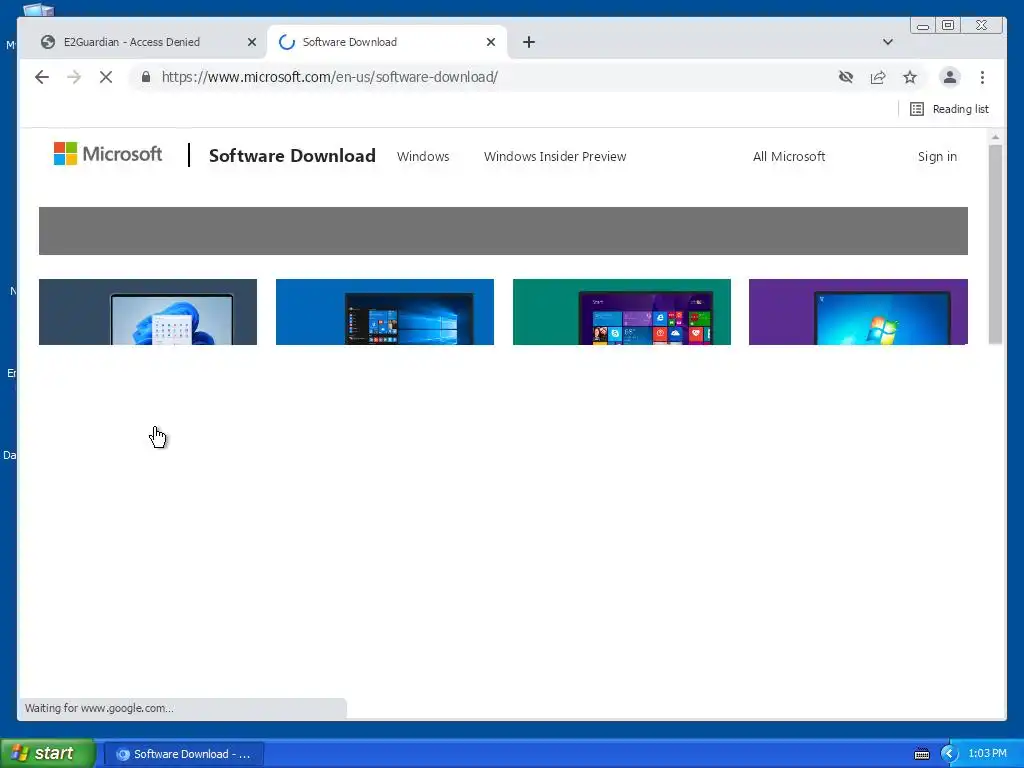Expand the tab search chevron

(888, 42)
